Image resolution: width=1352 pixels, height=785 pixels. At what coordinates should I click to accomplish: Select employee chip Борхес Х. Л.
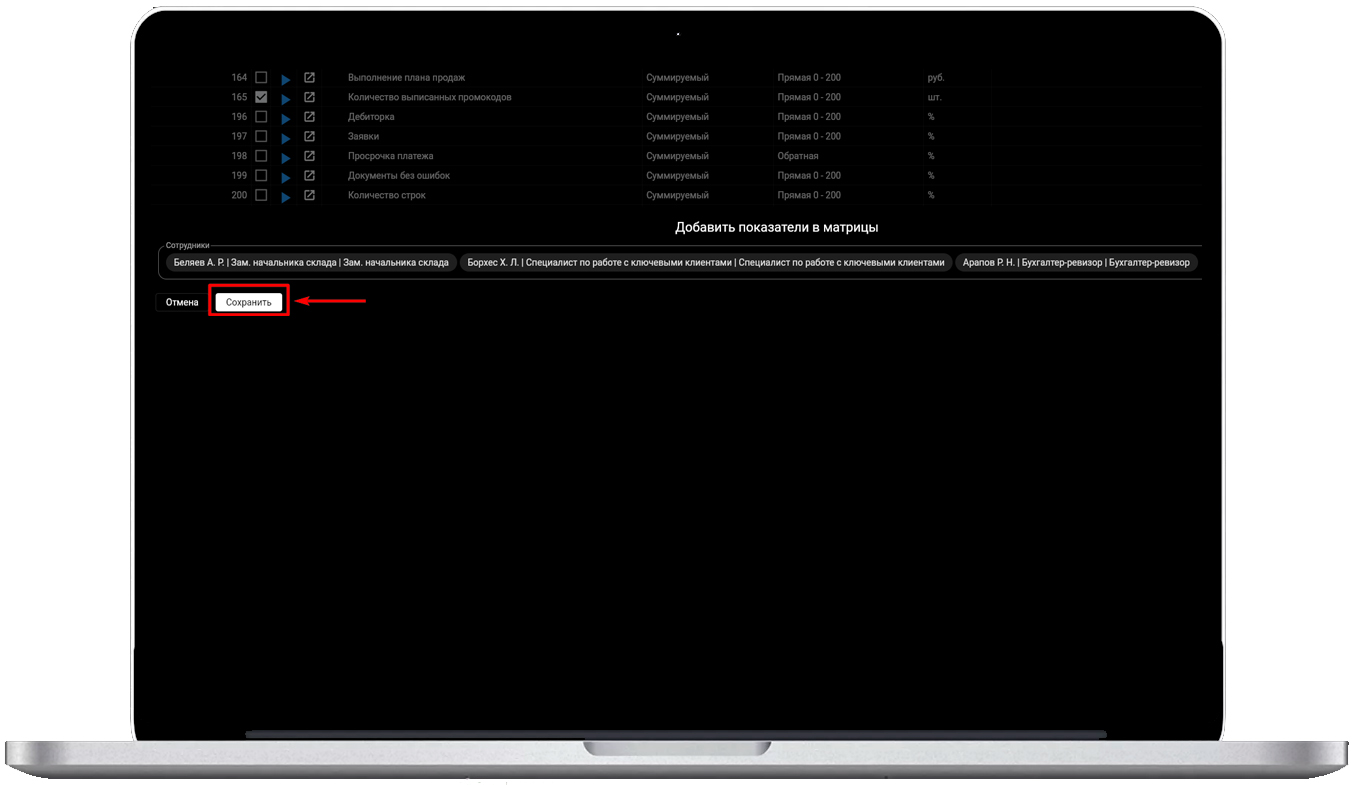pos(706,262)
